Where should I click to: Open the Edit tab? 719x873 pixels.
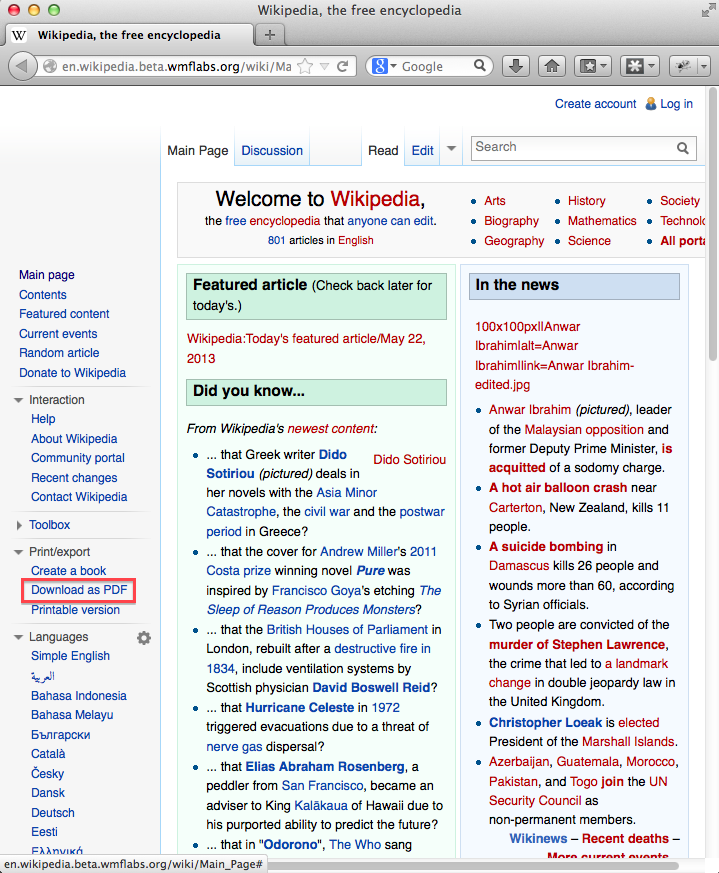point(423,151)
